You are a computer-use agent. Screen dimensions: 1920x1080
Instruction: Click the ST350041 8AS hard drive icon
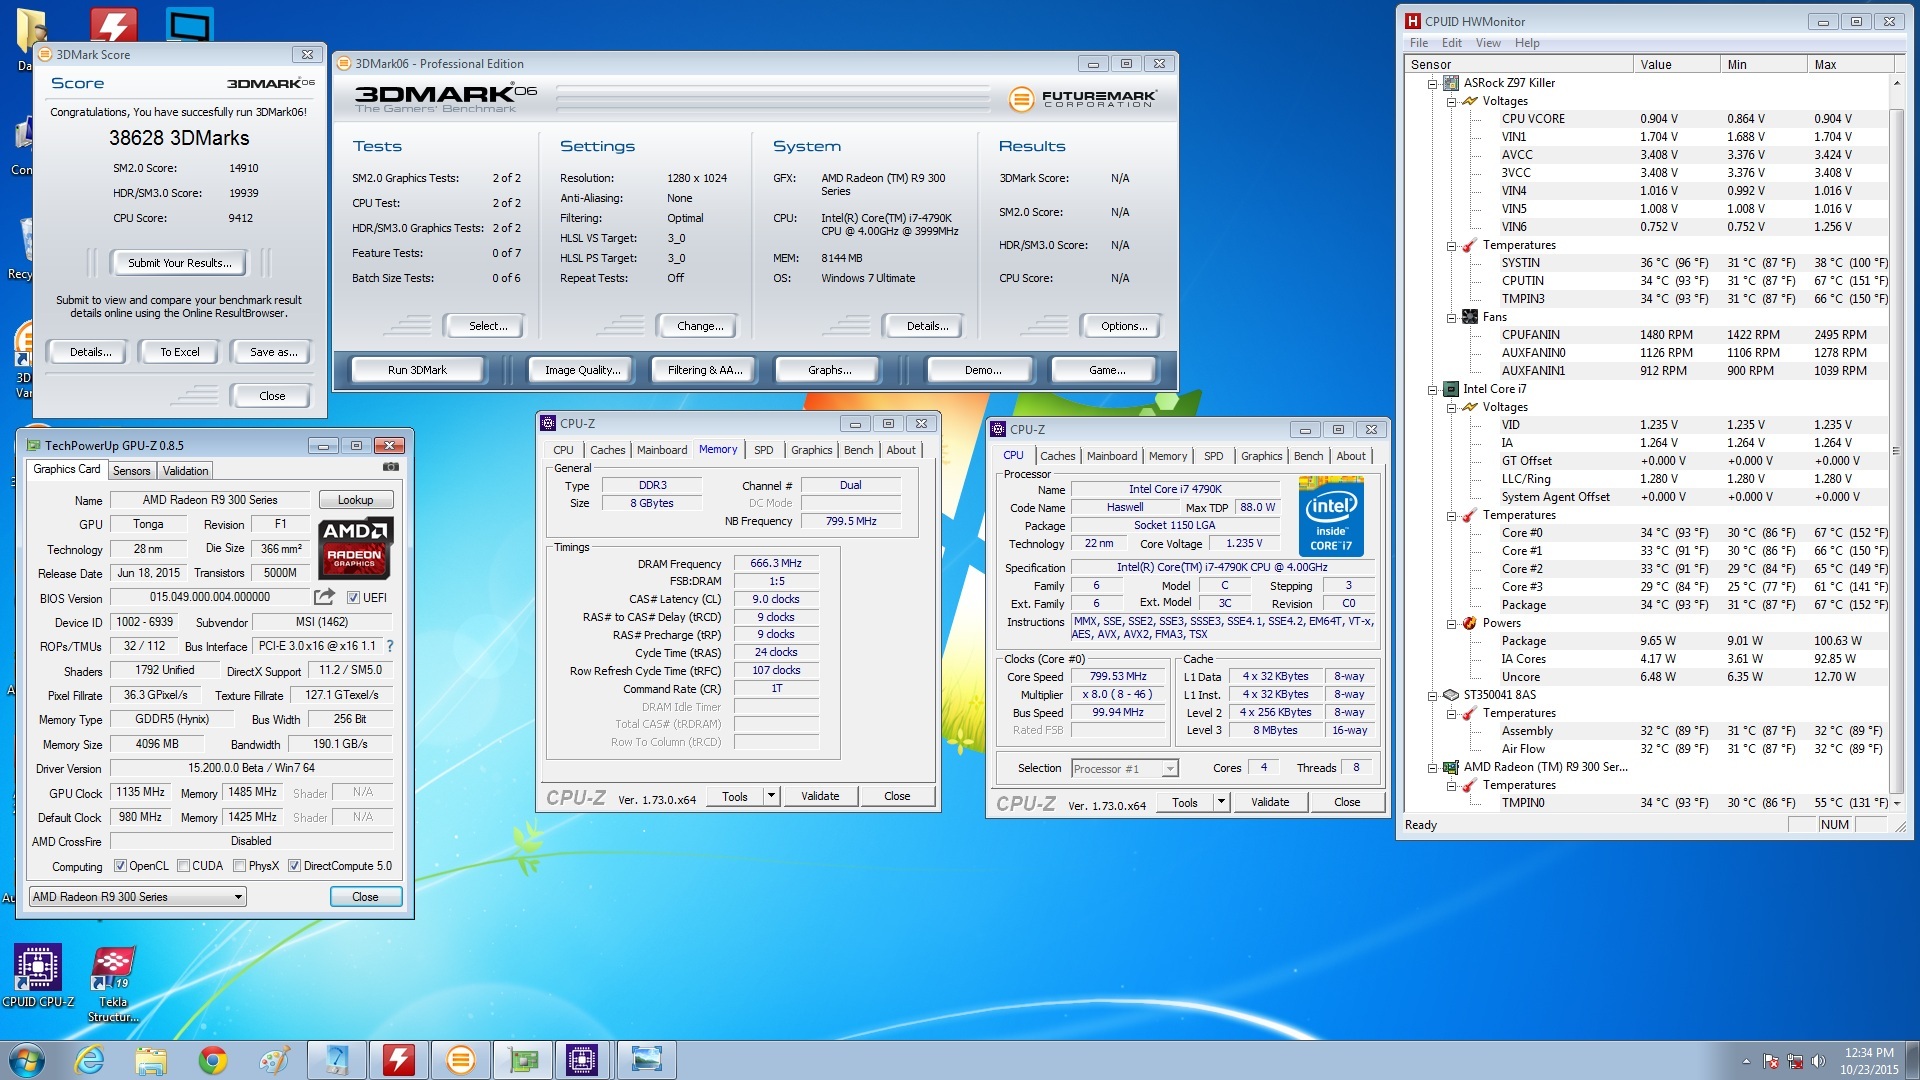(1451, 695)
